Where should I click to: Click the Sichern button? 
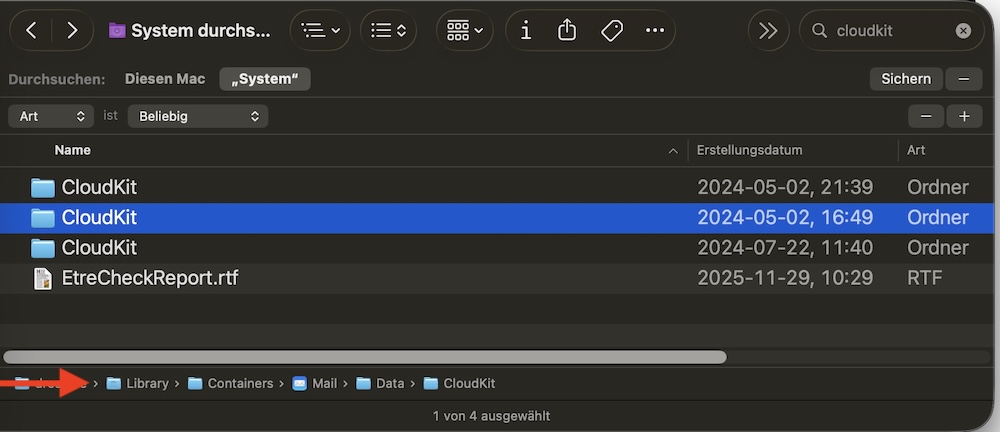coord(906,79)
